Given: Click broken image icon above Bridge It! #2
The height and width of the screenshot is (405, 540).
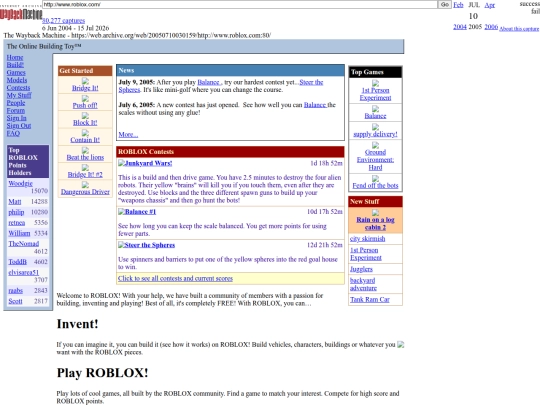Looking at the screenshot, I should click(x=85, y=167).
